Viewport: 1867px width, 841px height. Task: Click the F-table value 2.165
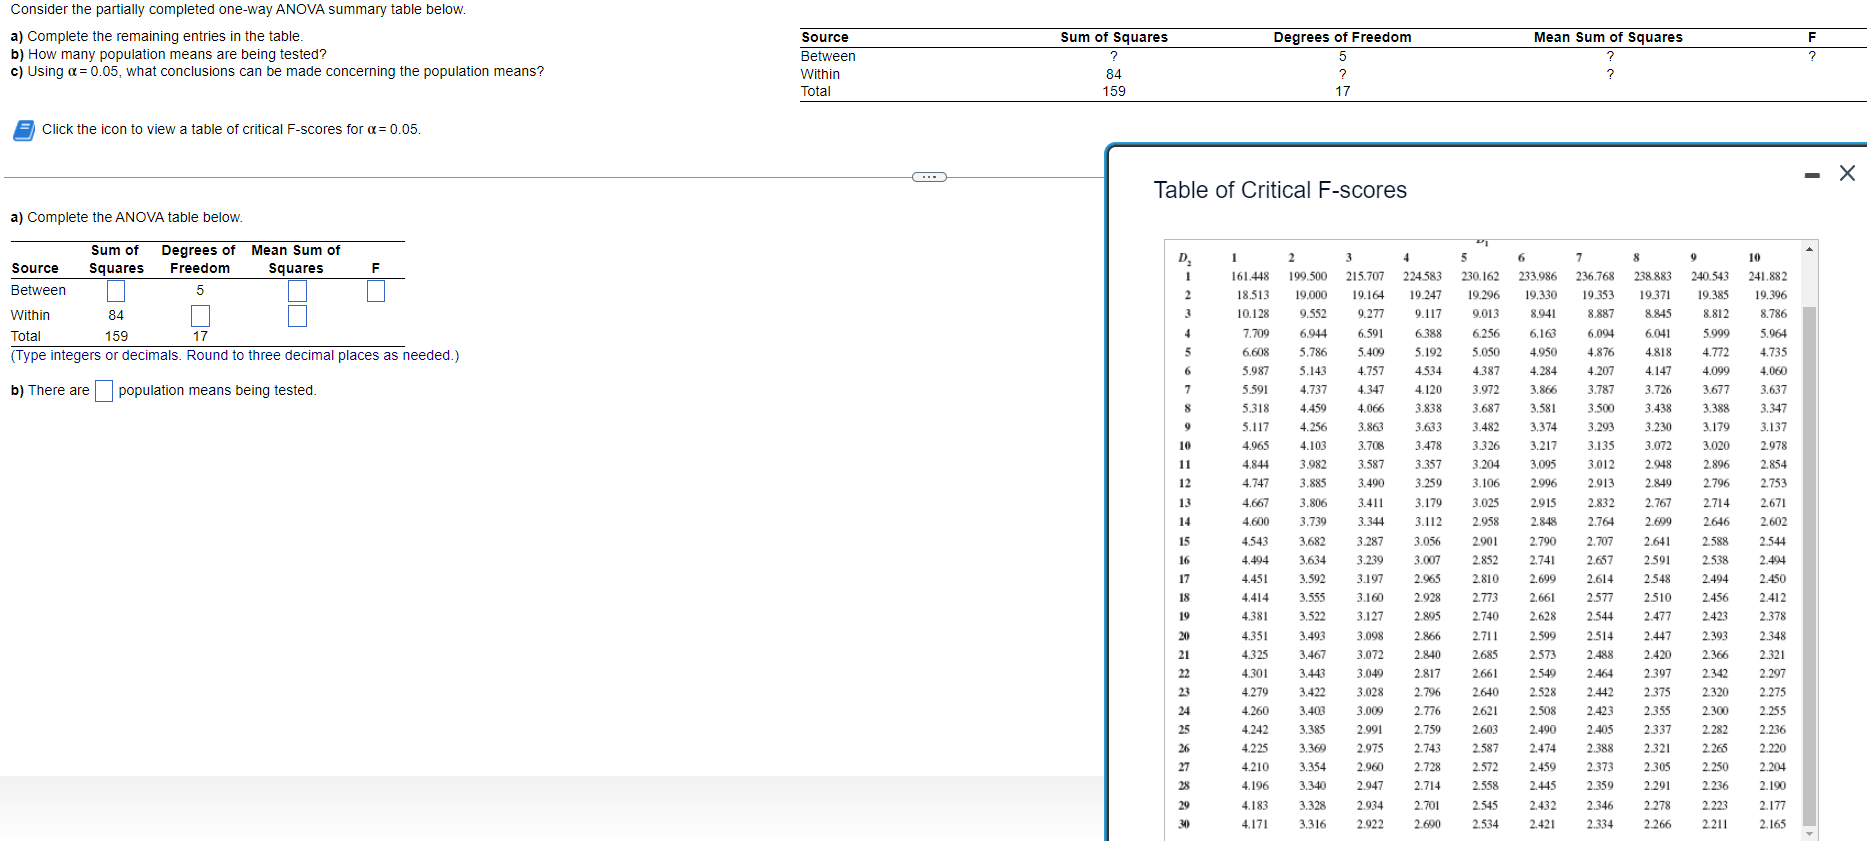[1774, 825]
